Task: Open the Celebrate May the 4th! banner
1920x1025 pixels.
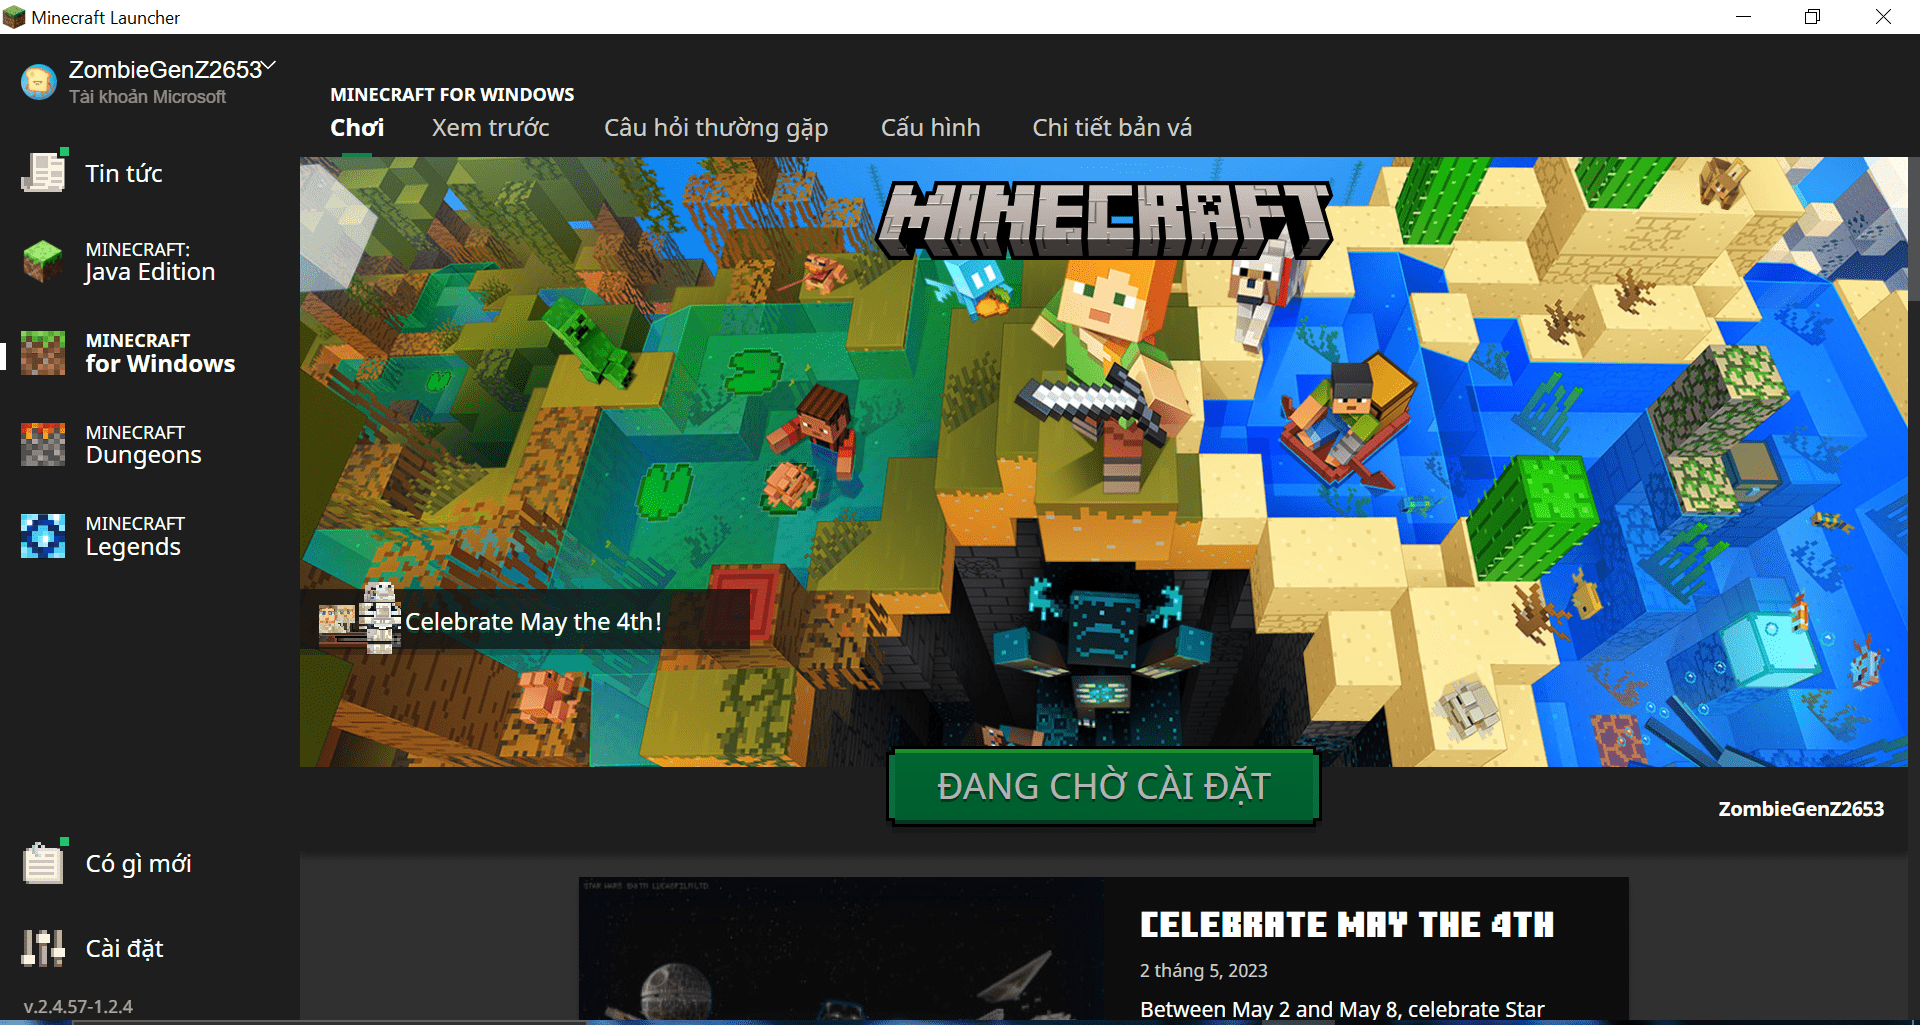Action: point(525,621)
